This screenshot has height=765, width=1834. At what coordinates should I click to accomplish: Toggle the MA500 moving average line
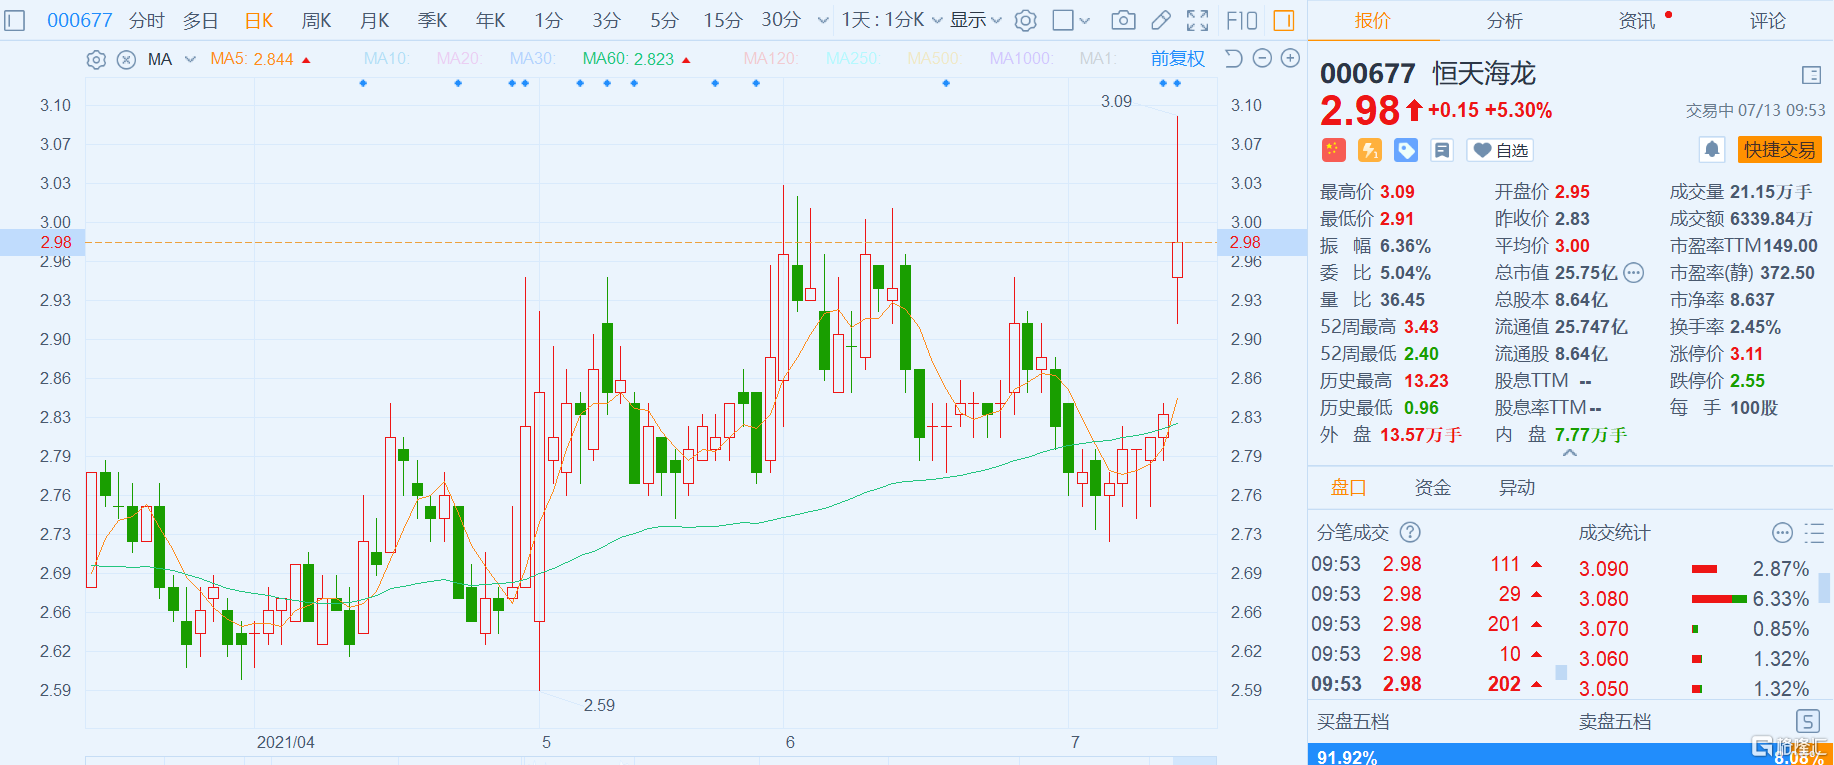[x=934, y=59]
